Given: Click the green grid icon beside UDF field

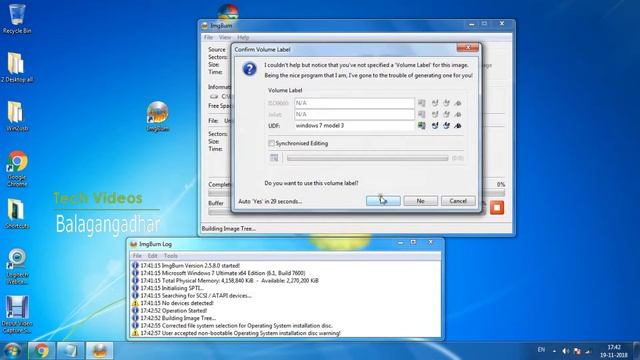Looking at the screenshot, I should click(x=422, y=126).
